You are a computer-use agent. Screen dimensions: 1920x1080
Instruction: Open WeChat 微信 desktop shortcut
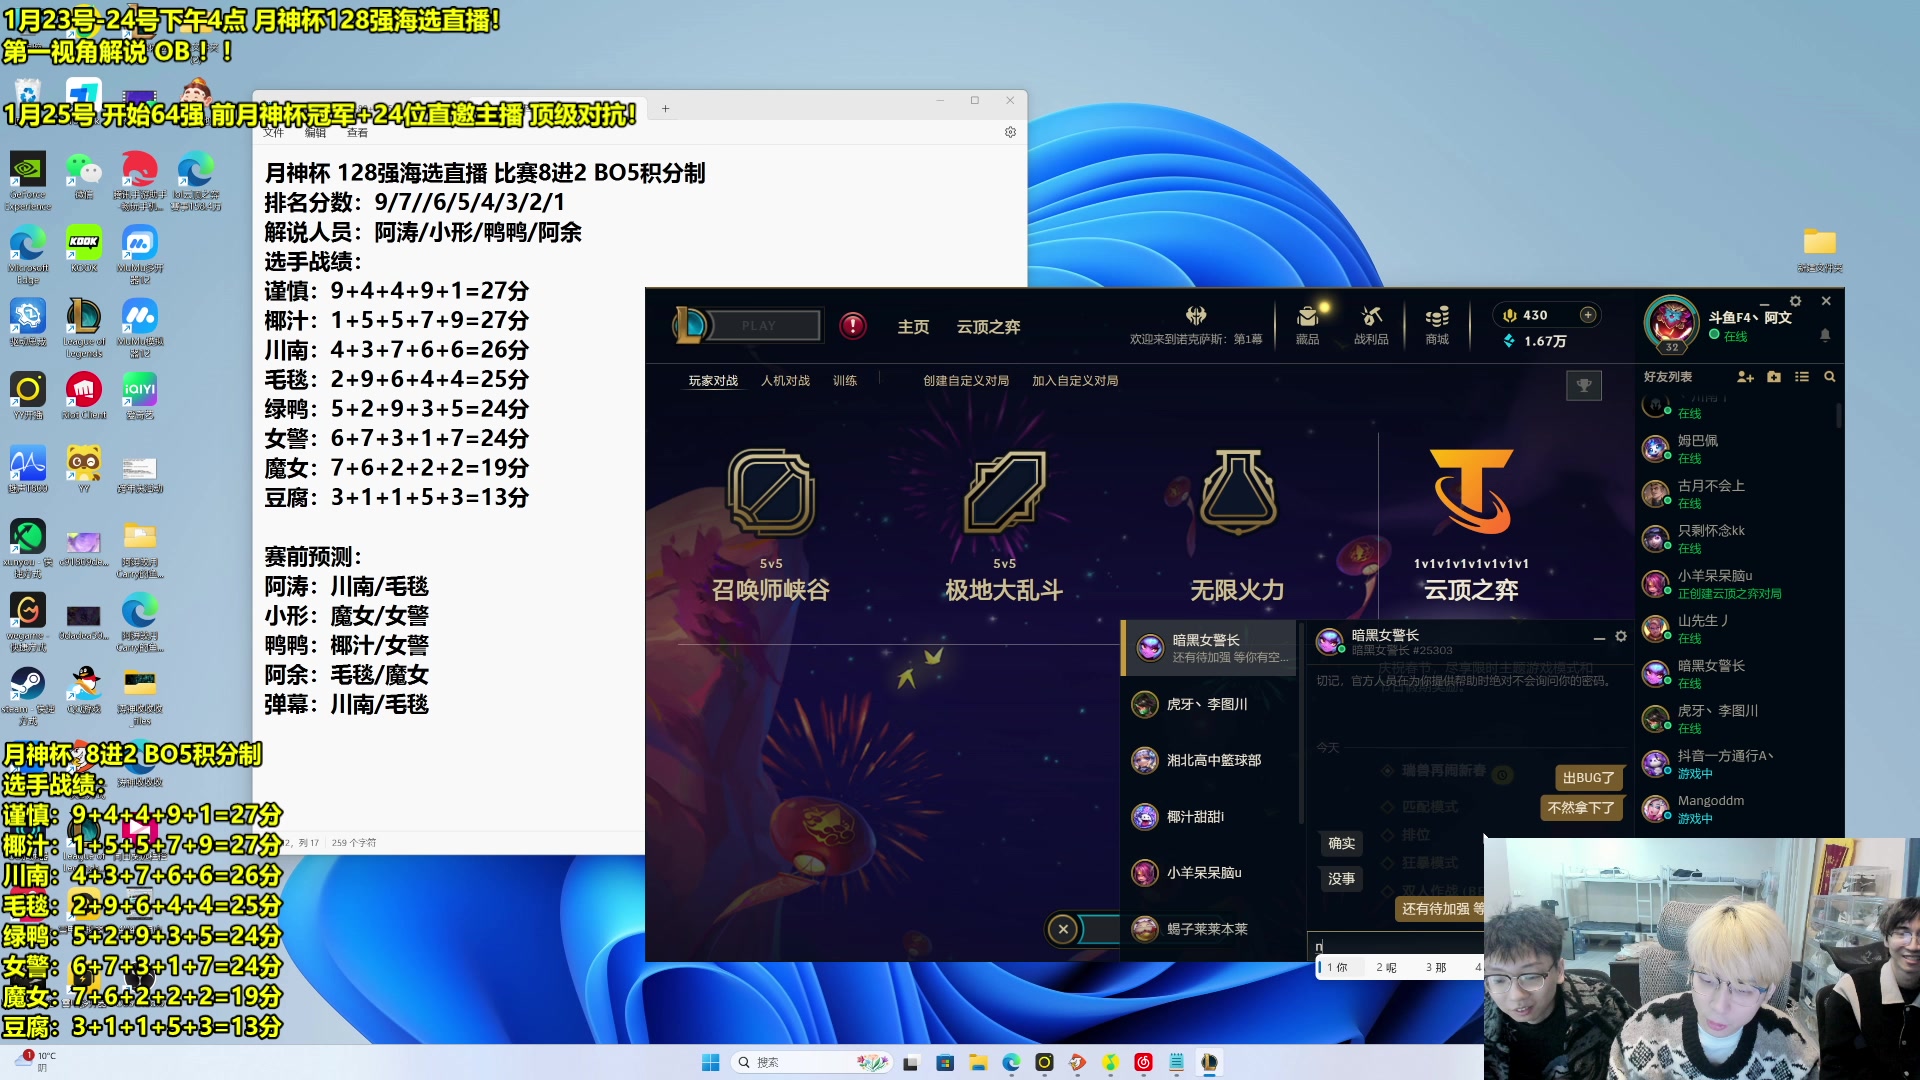coord(84,175)
